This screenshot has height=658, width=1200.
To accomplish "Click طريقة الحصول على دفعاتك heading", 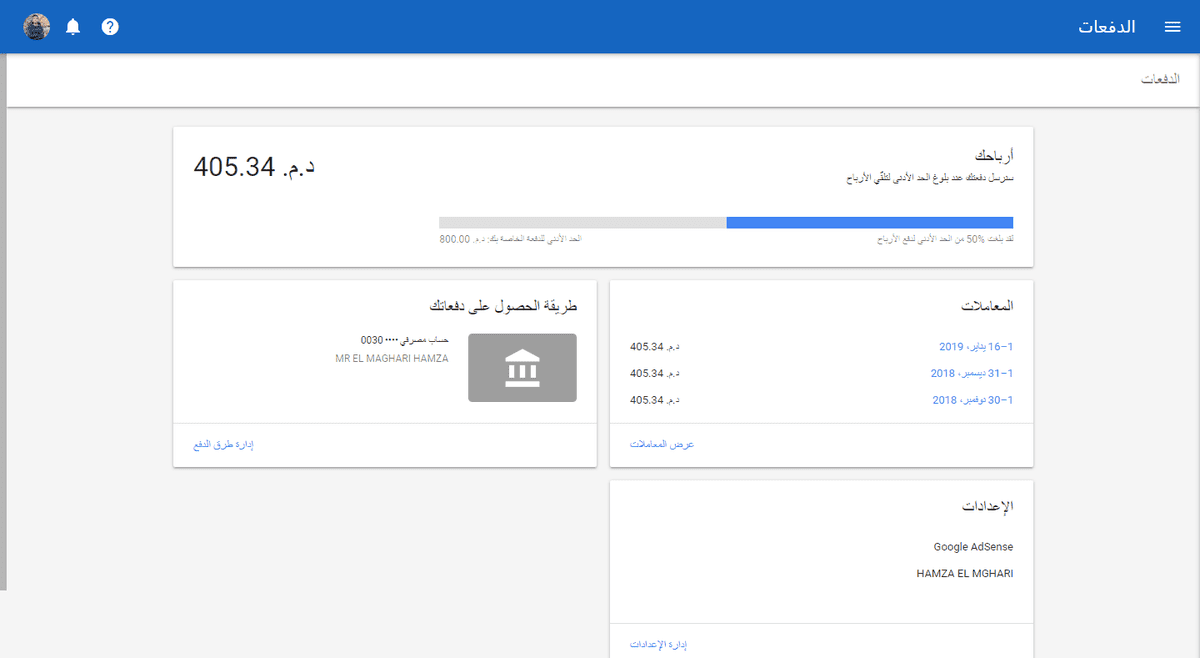I will pyautogui.click(x=503, y=305).
